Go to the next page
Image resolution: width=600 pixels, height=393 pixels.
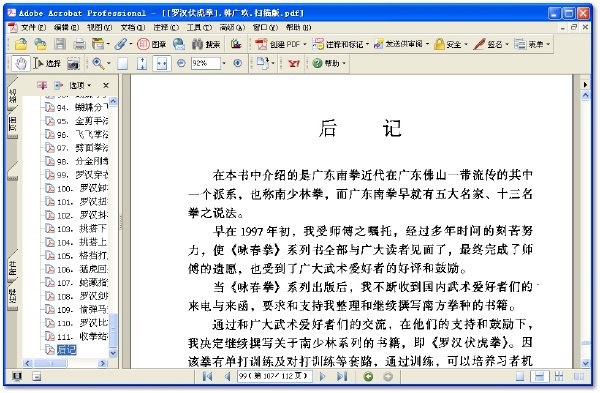(322, 377)
